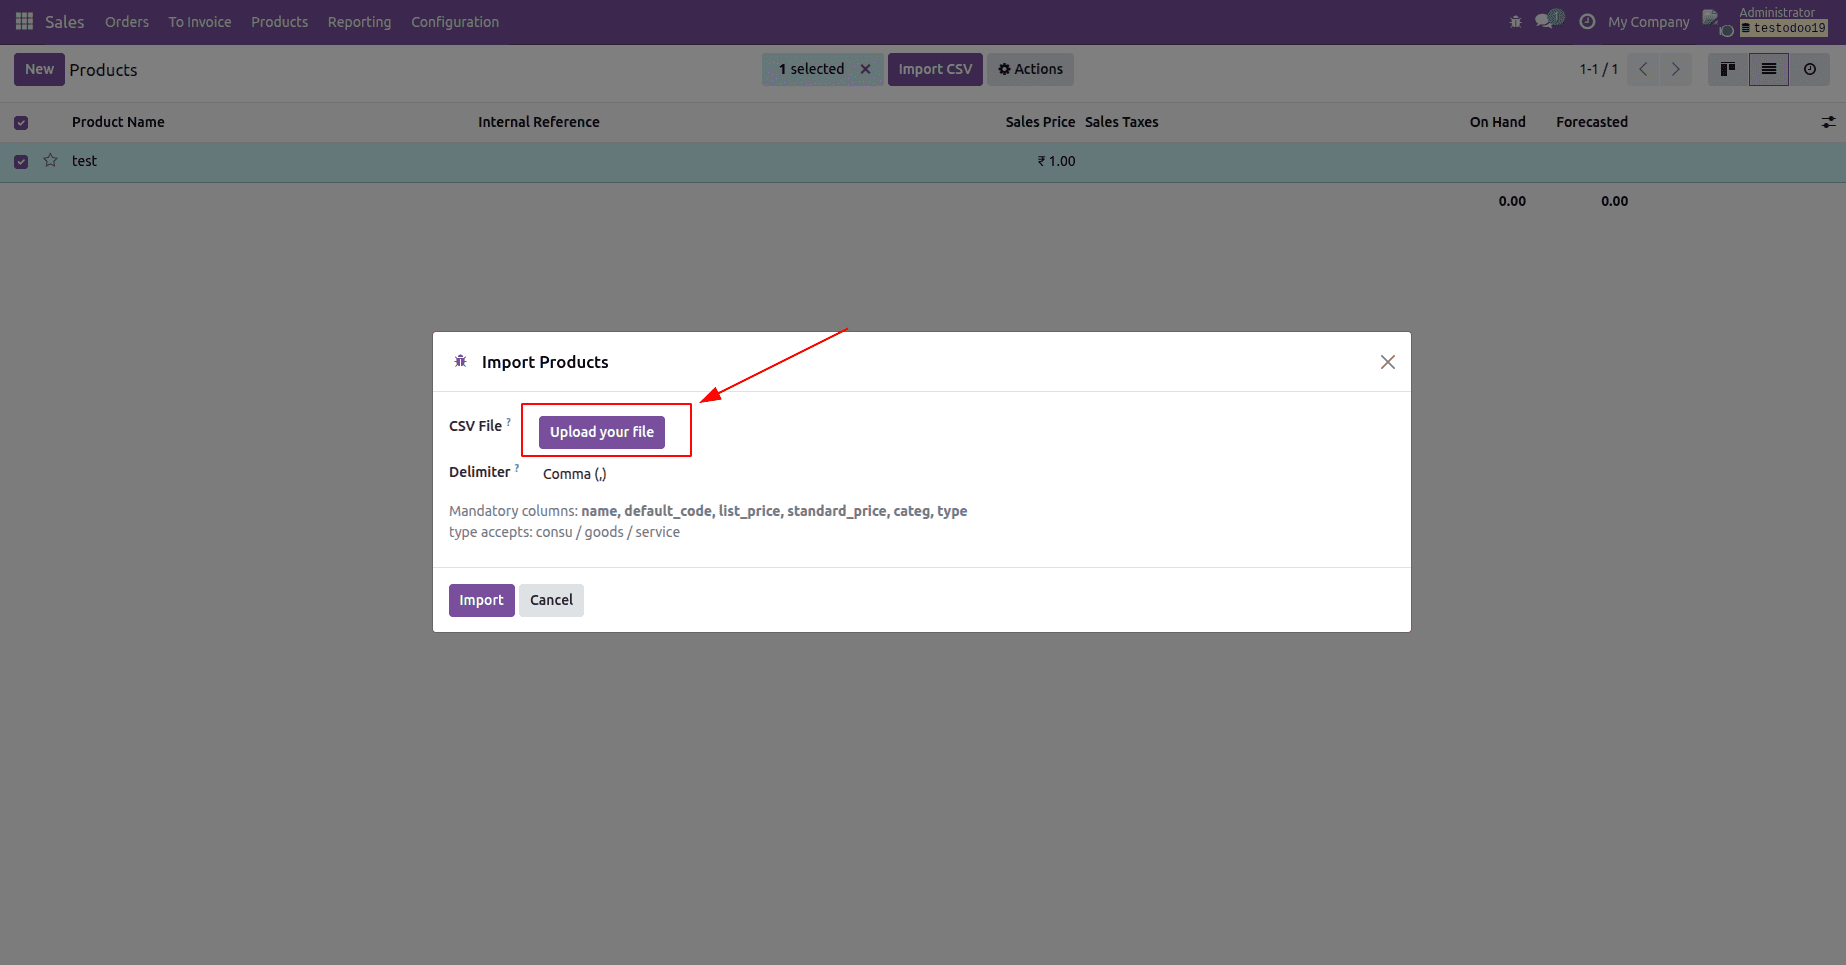Click the Upload your file button

602,432
